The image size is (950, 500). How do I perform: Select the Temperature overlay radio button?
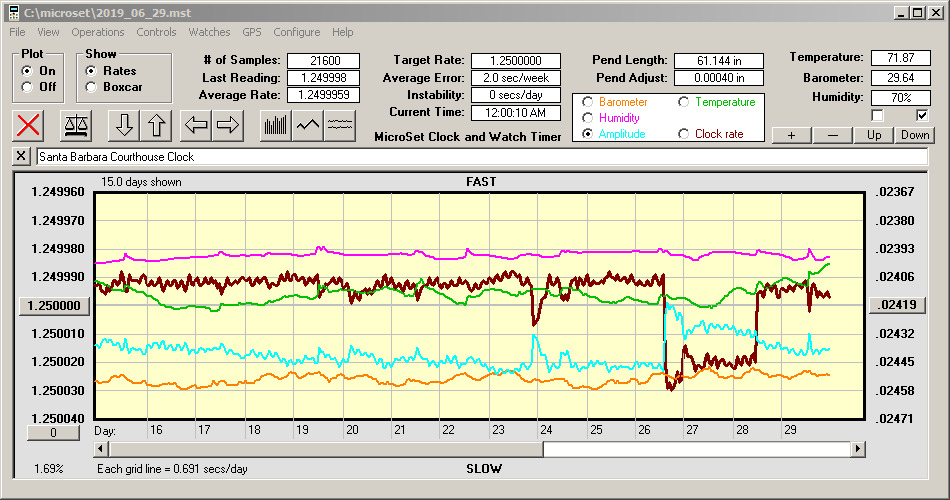683,102
